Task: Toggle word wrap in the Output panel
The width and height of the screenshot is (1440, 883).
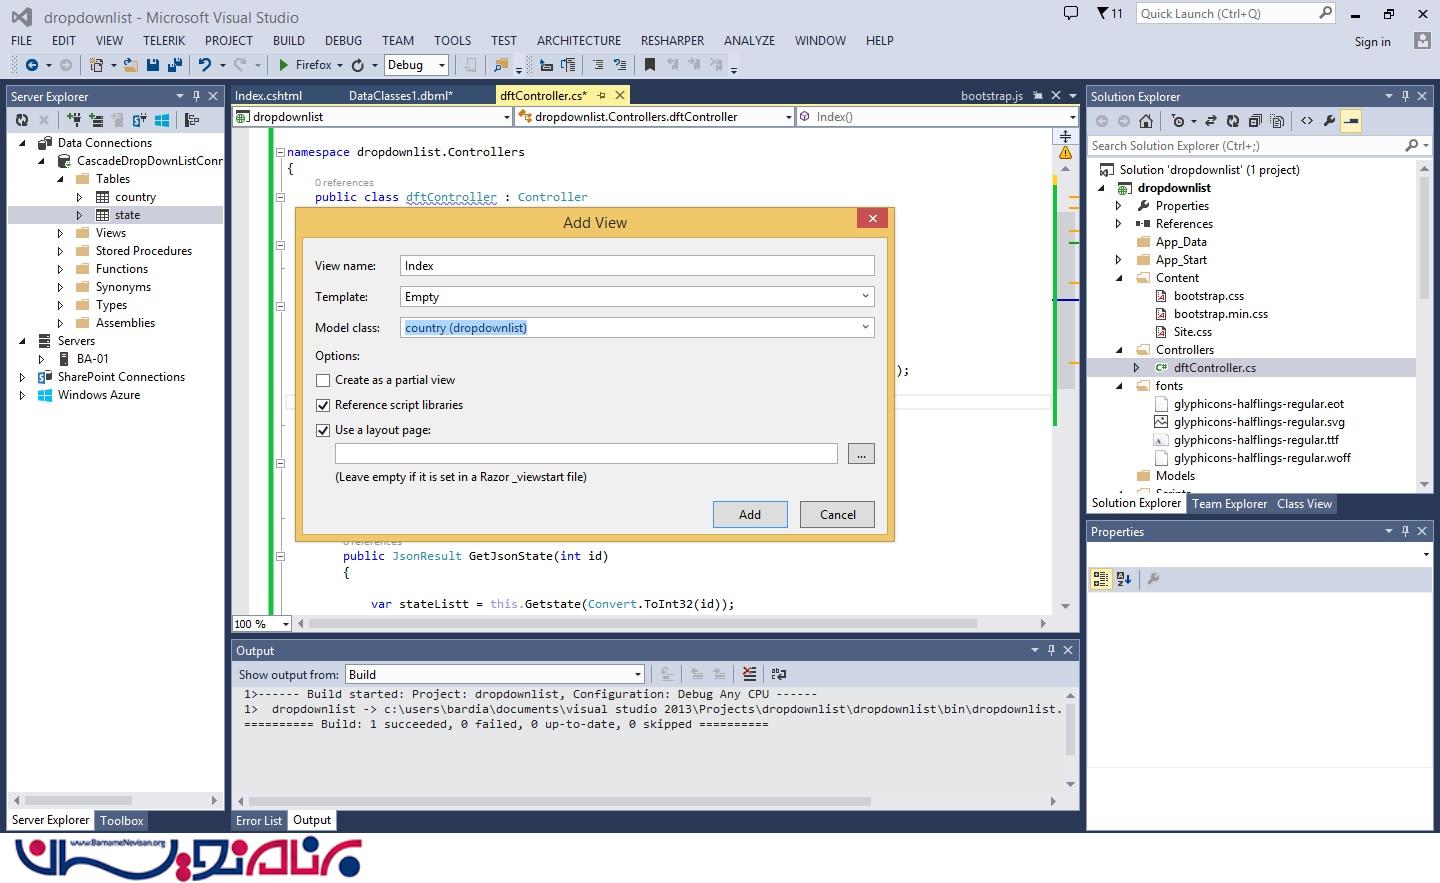Action: coord(779,674)
